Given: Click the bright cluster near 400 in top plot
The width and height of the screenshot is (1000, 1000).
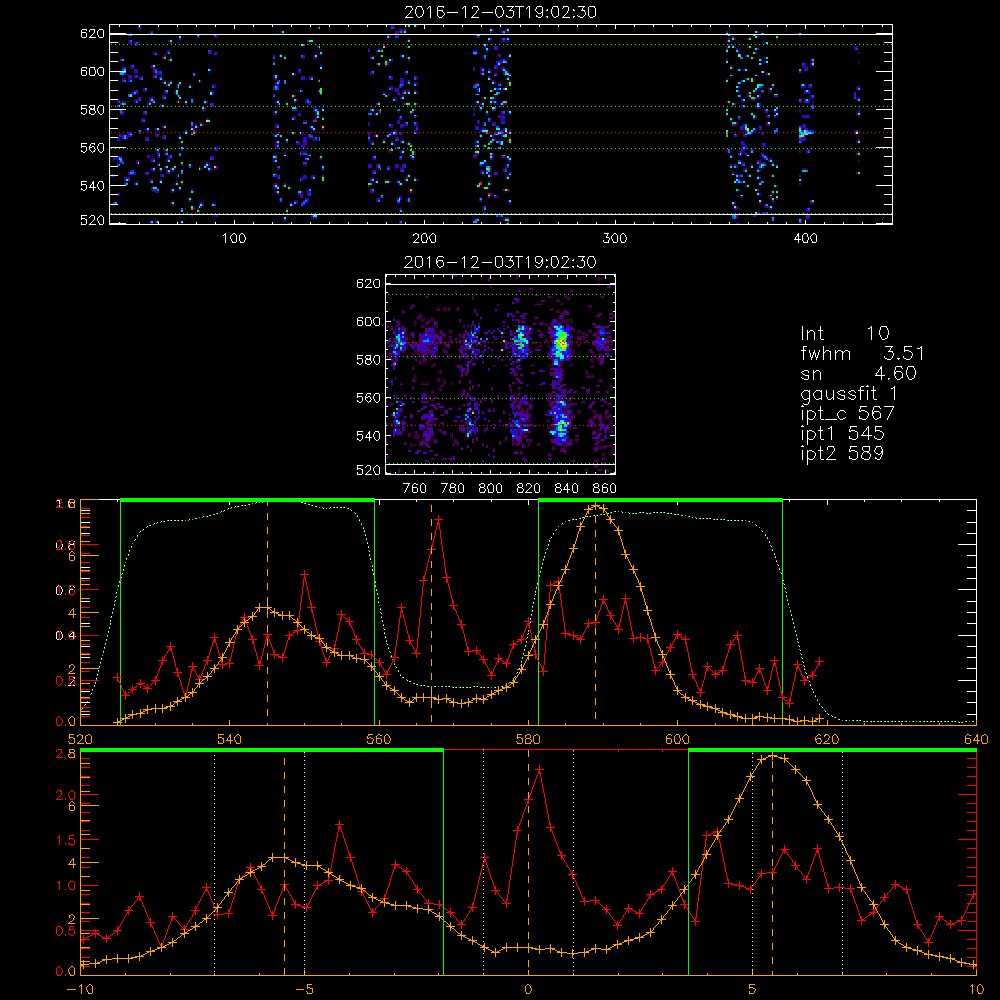Looking at the screenshot, I should click(805, 133).
